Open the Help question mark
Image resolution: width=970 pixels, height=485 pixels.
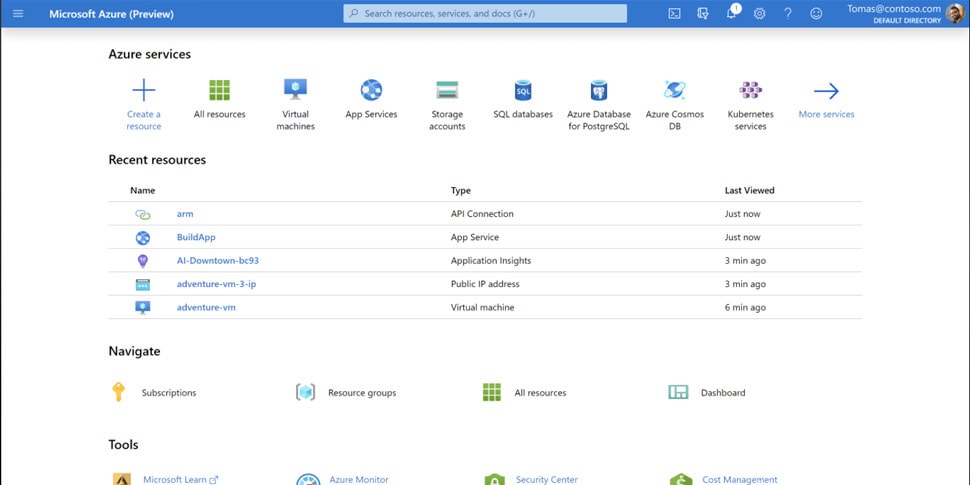pyautogui.click(x=788, y=14)
